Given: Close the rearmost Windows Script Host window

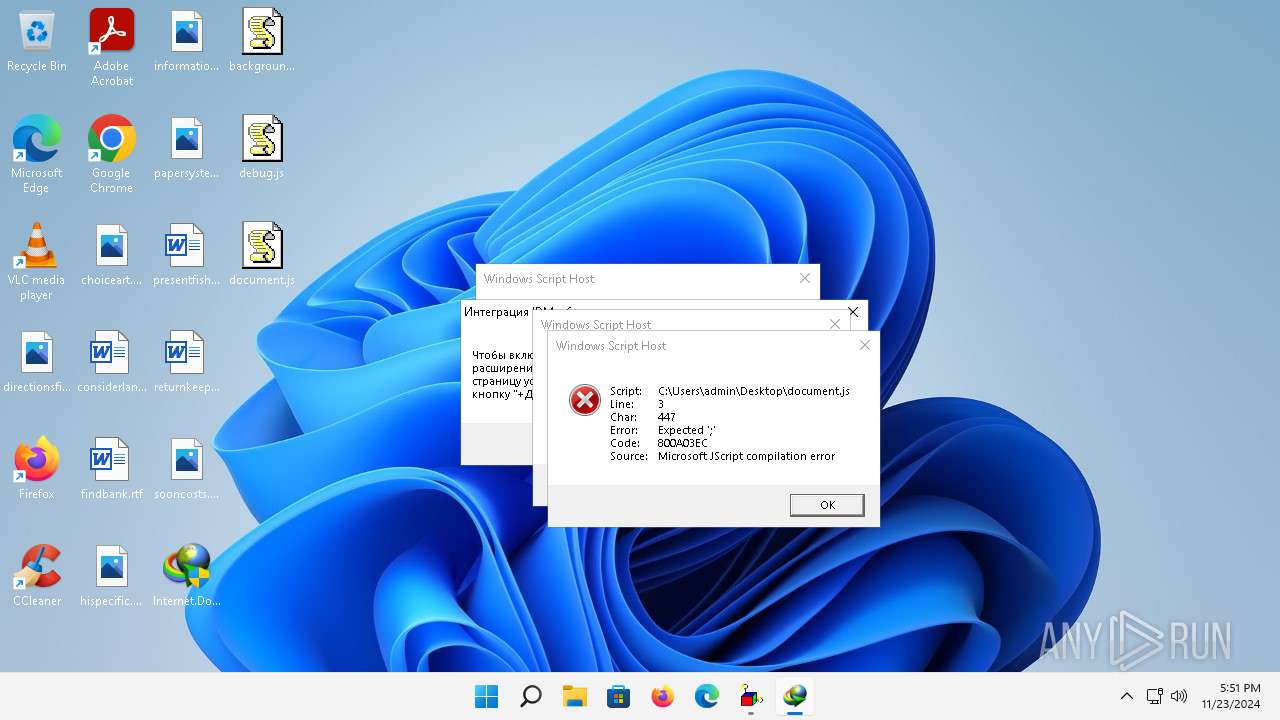Looking at the screenshot, I should click(x=805, y=278).
